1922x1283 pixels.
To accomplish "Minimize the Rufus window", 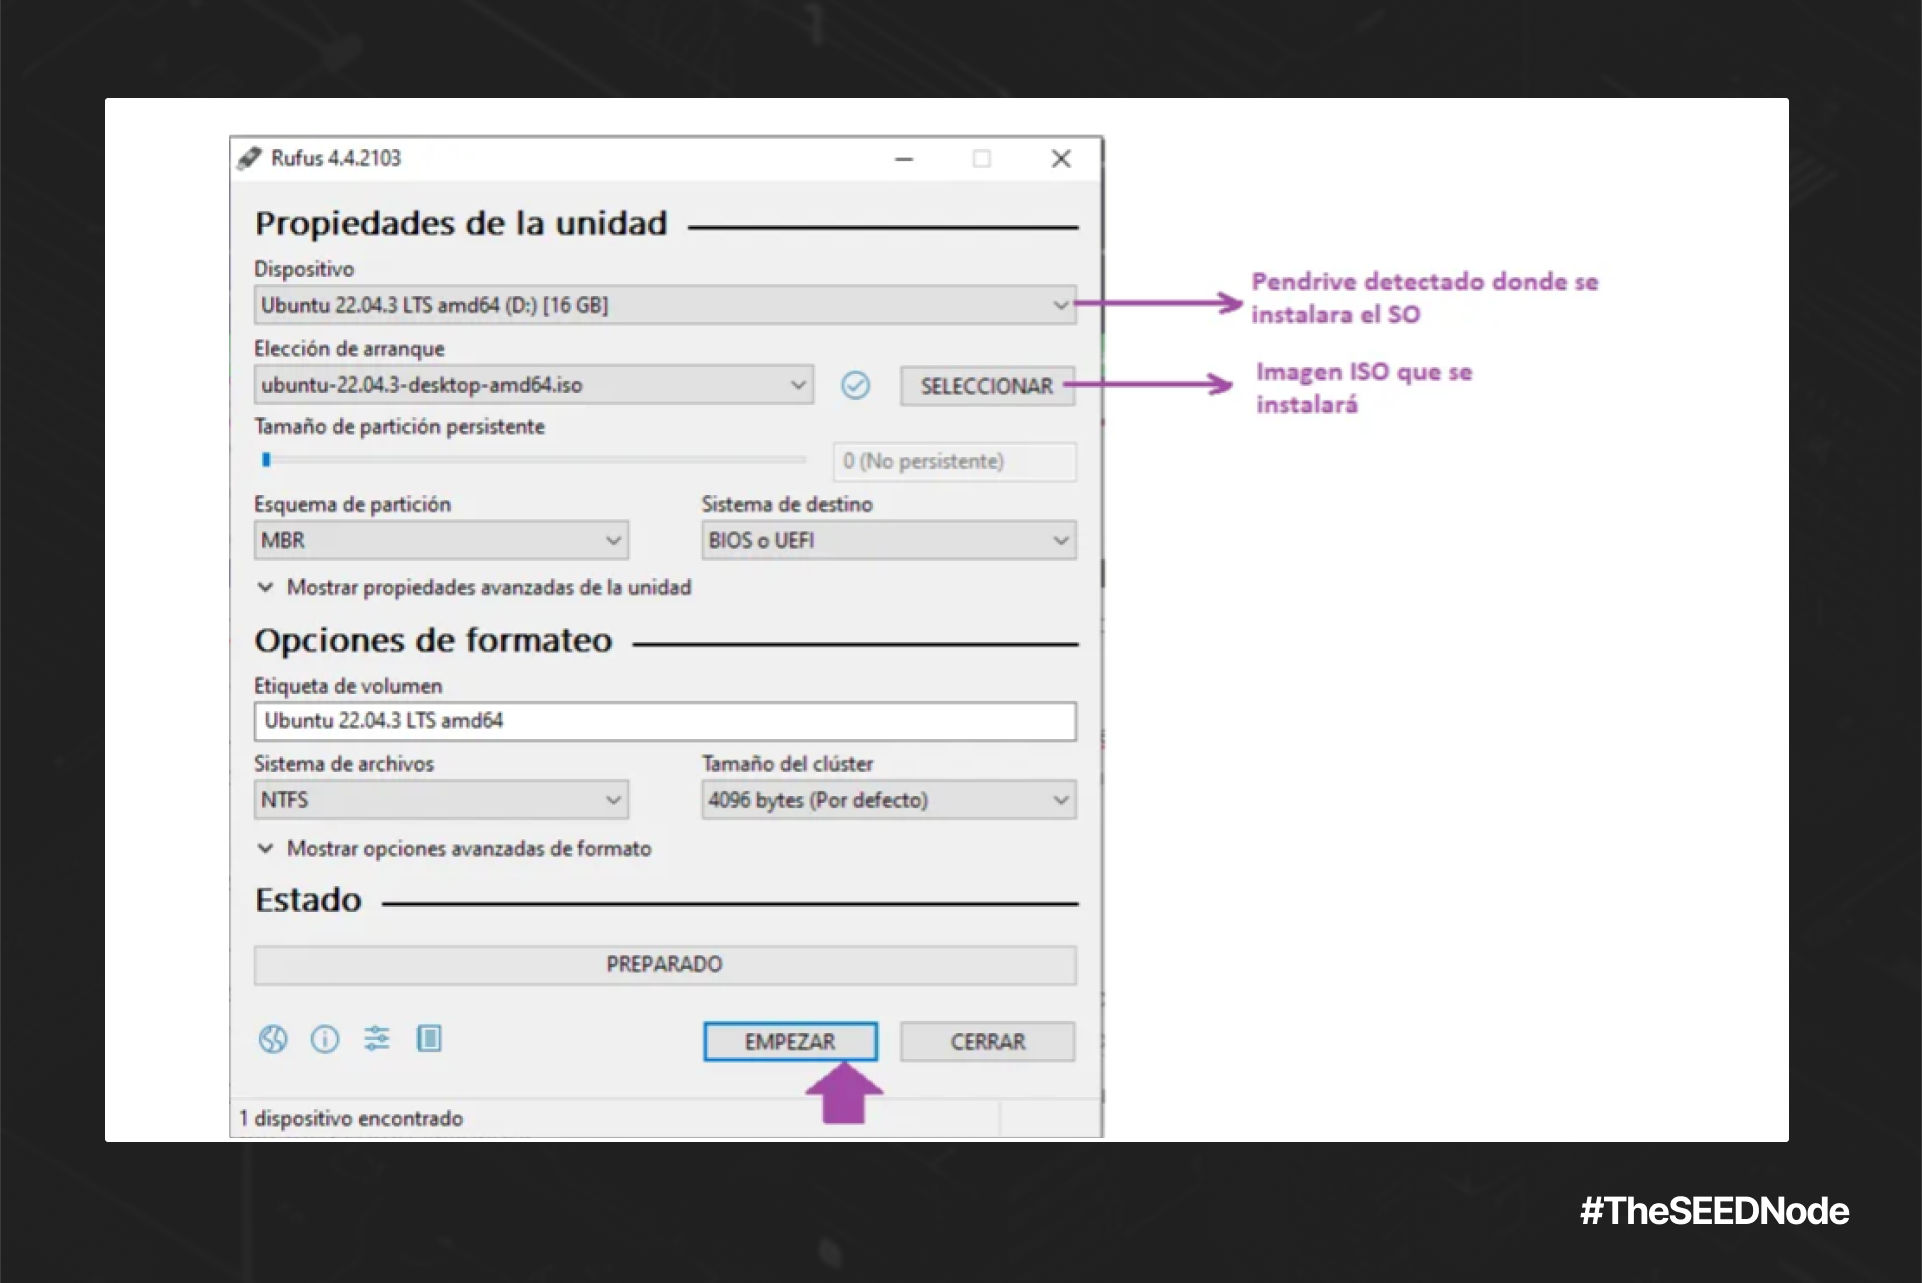I will (904, 159).
